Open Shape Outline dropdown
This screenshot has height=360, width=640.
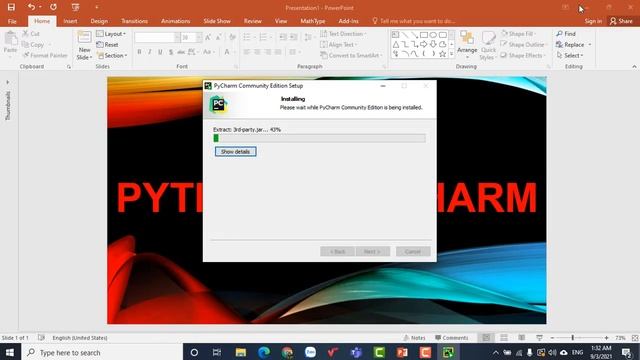[x=523, y=44]
